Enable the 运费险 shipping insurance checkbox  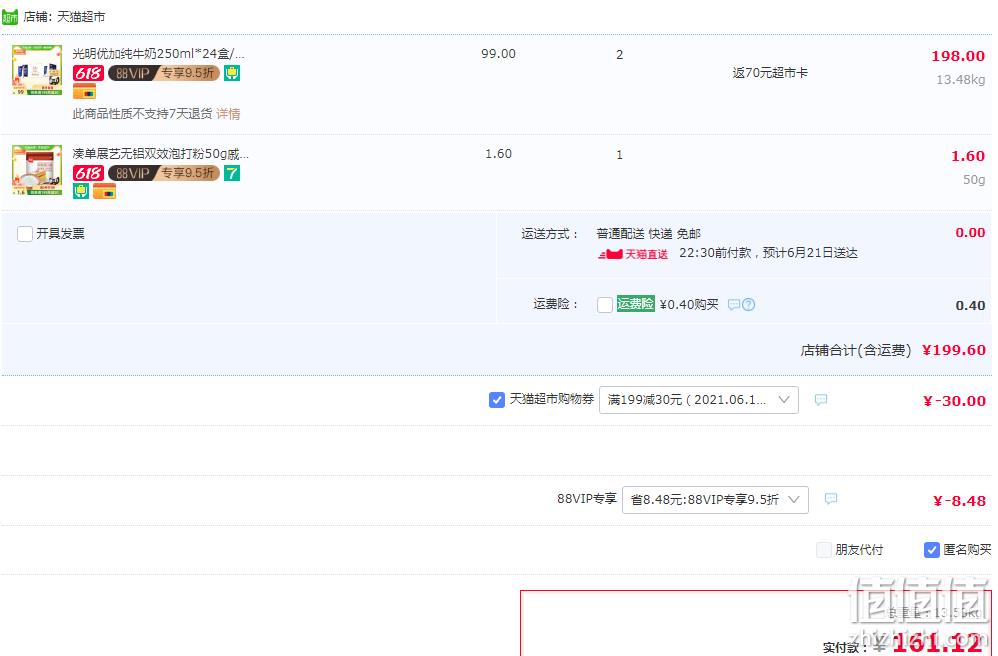point(605,305)
